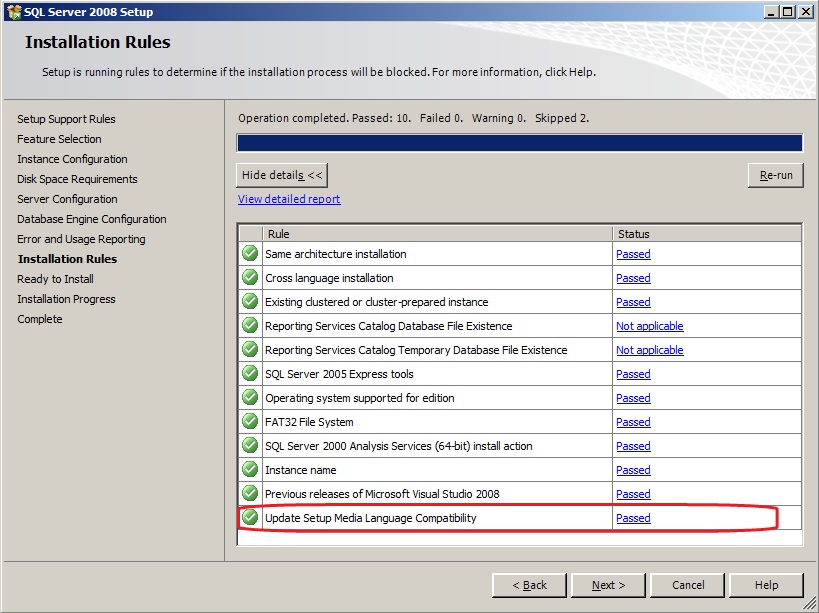The width and height of the screenshot is (819, 613).
Task: Click the Rule column header
Action: (x=437, y=234)
